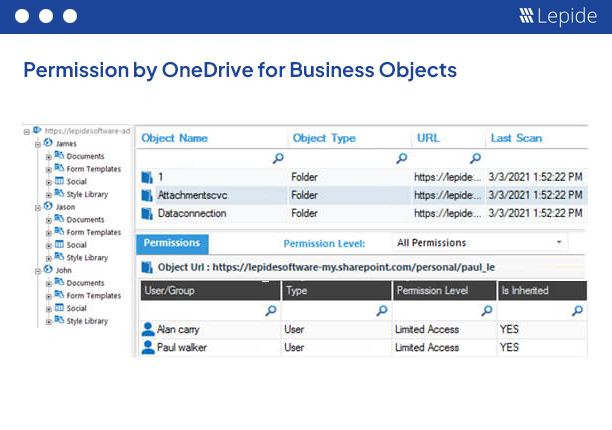Click Form Templates icon under Jason

59,231
